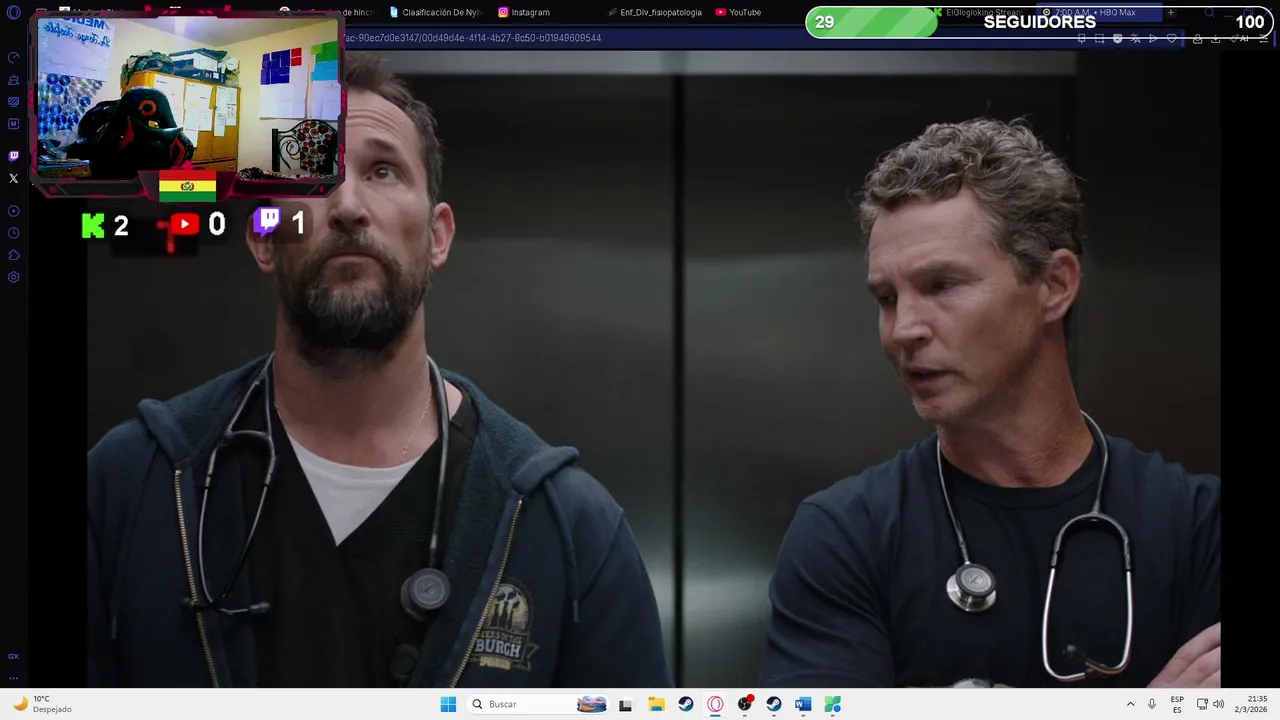
Task: Open ESP ES language switcher
Action: (x=1177, y=704)
